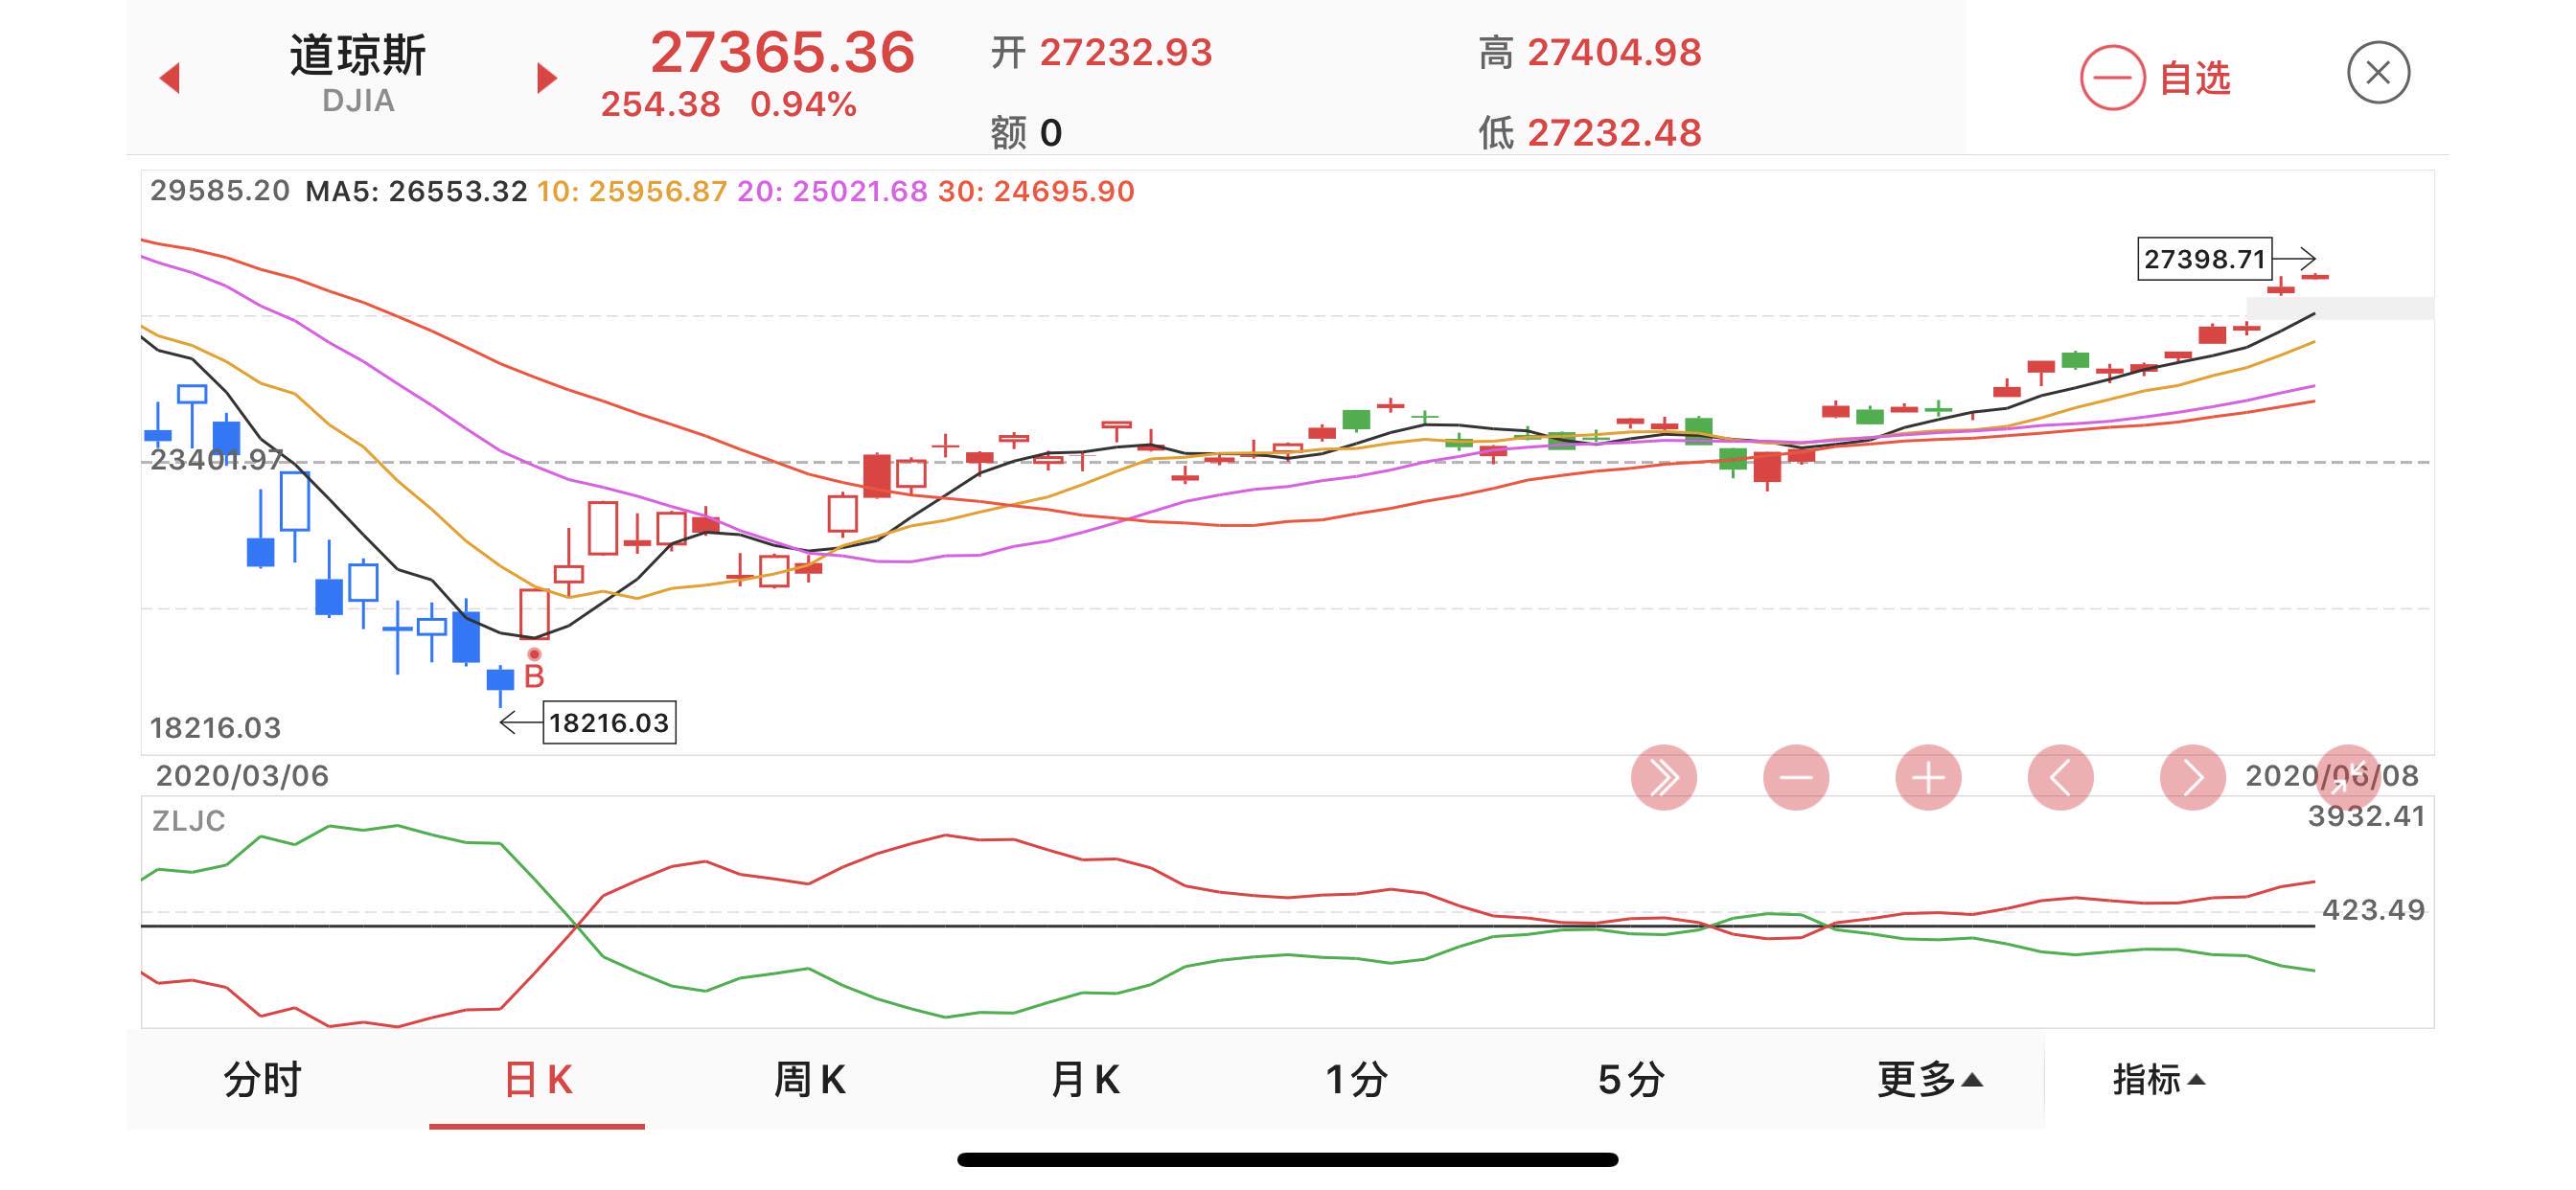Click the 23401.97 price axis label
2576x1190 pixels.
217,460
